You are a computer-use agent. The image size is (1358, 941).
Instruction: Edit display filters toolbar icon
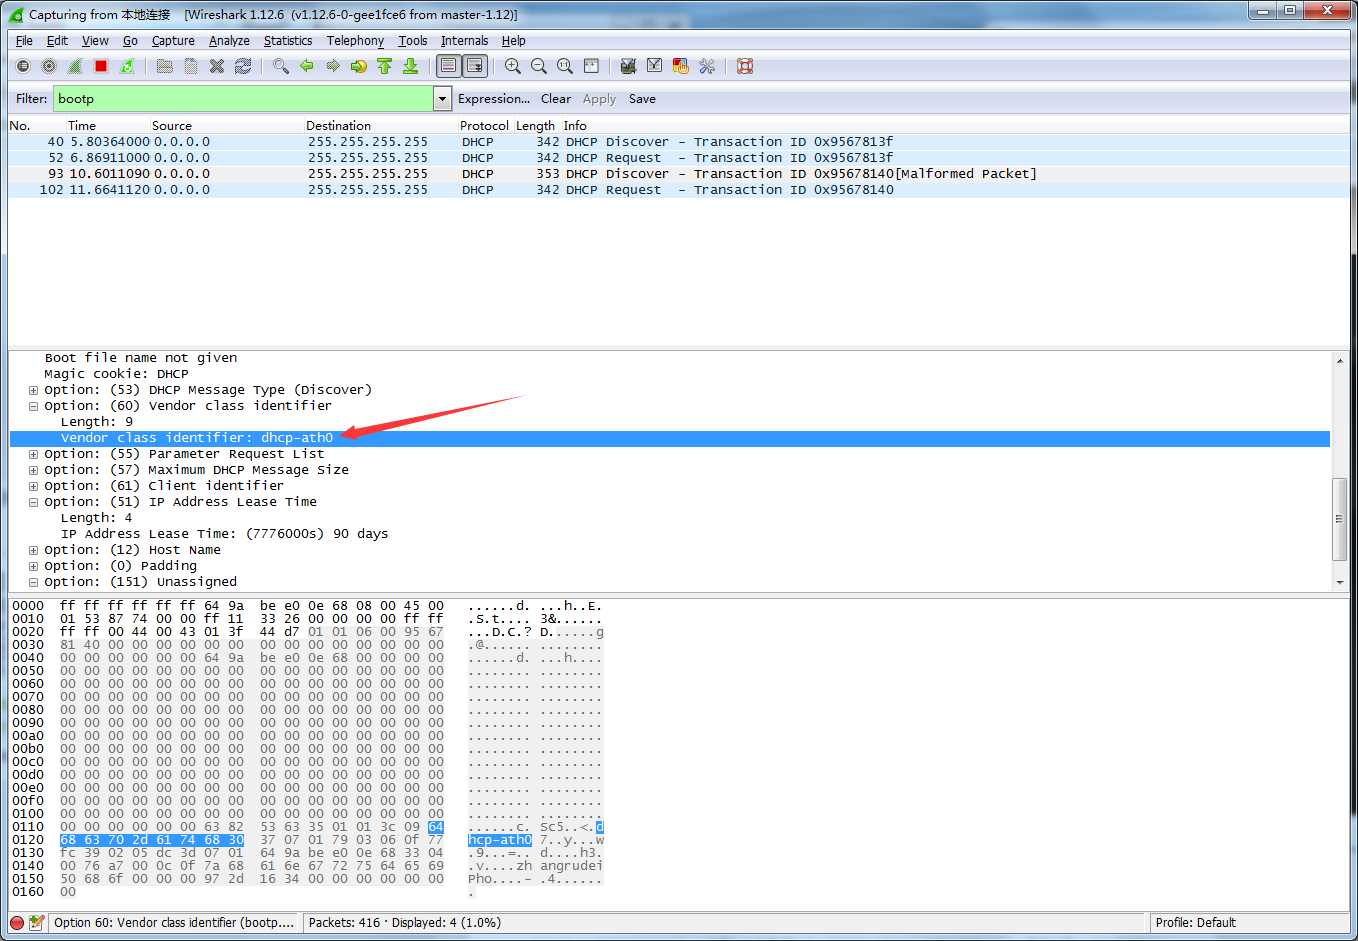click(654, 66)
